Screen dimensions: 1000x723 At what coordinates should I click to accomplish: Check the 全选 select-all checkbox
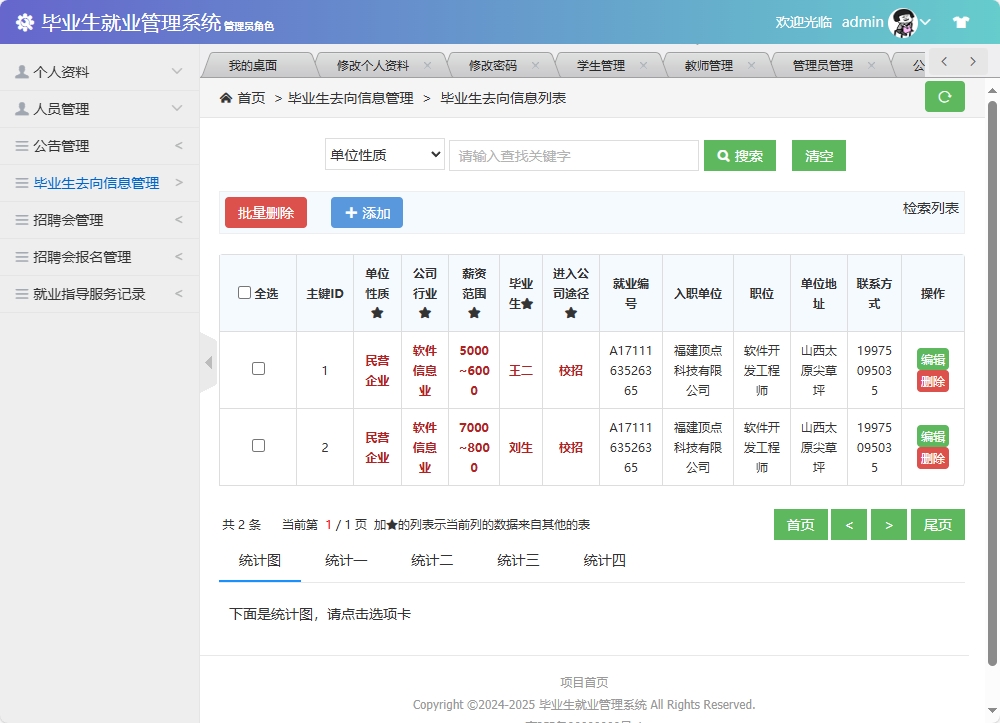[x=243, y=290]
